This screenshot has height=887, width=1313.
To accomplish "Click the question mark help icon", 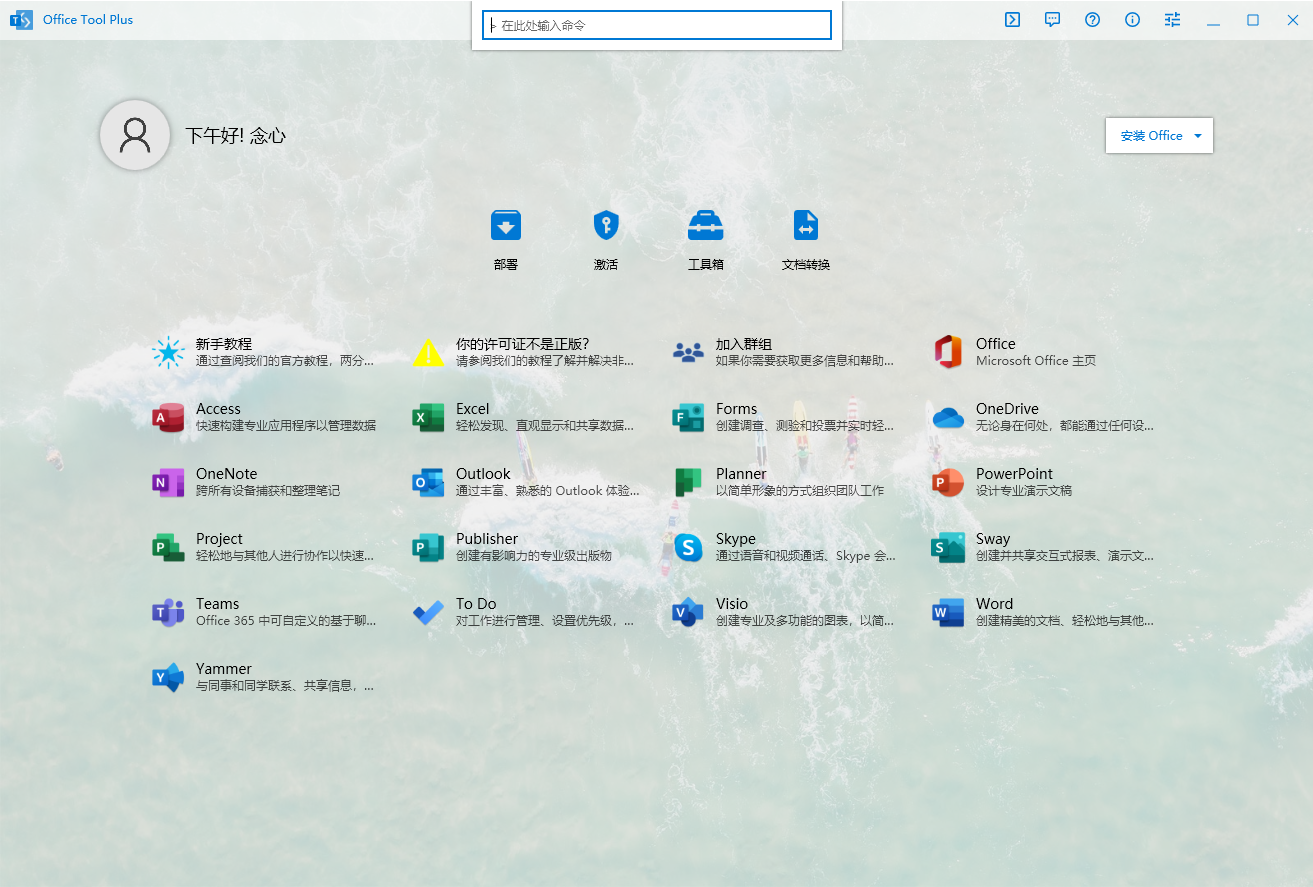I will click(1092, 19).
